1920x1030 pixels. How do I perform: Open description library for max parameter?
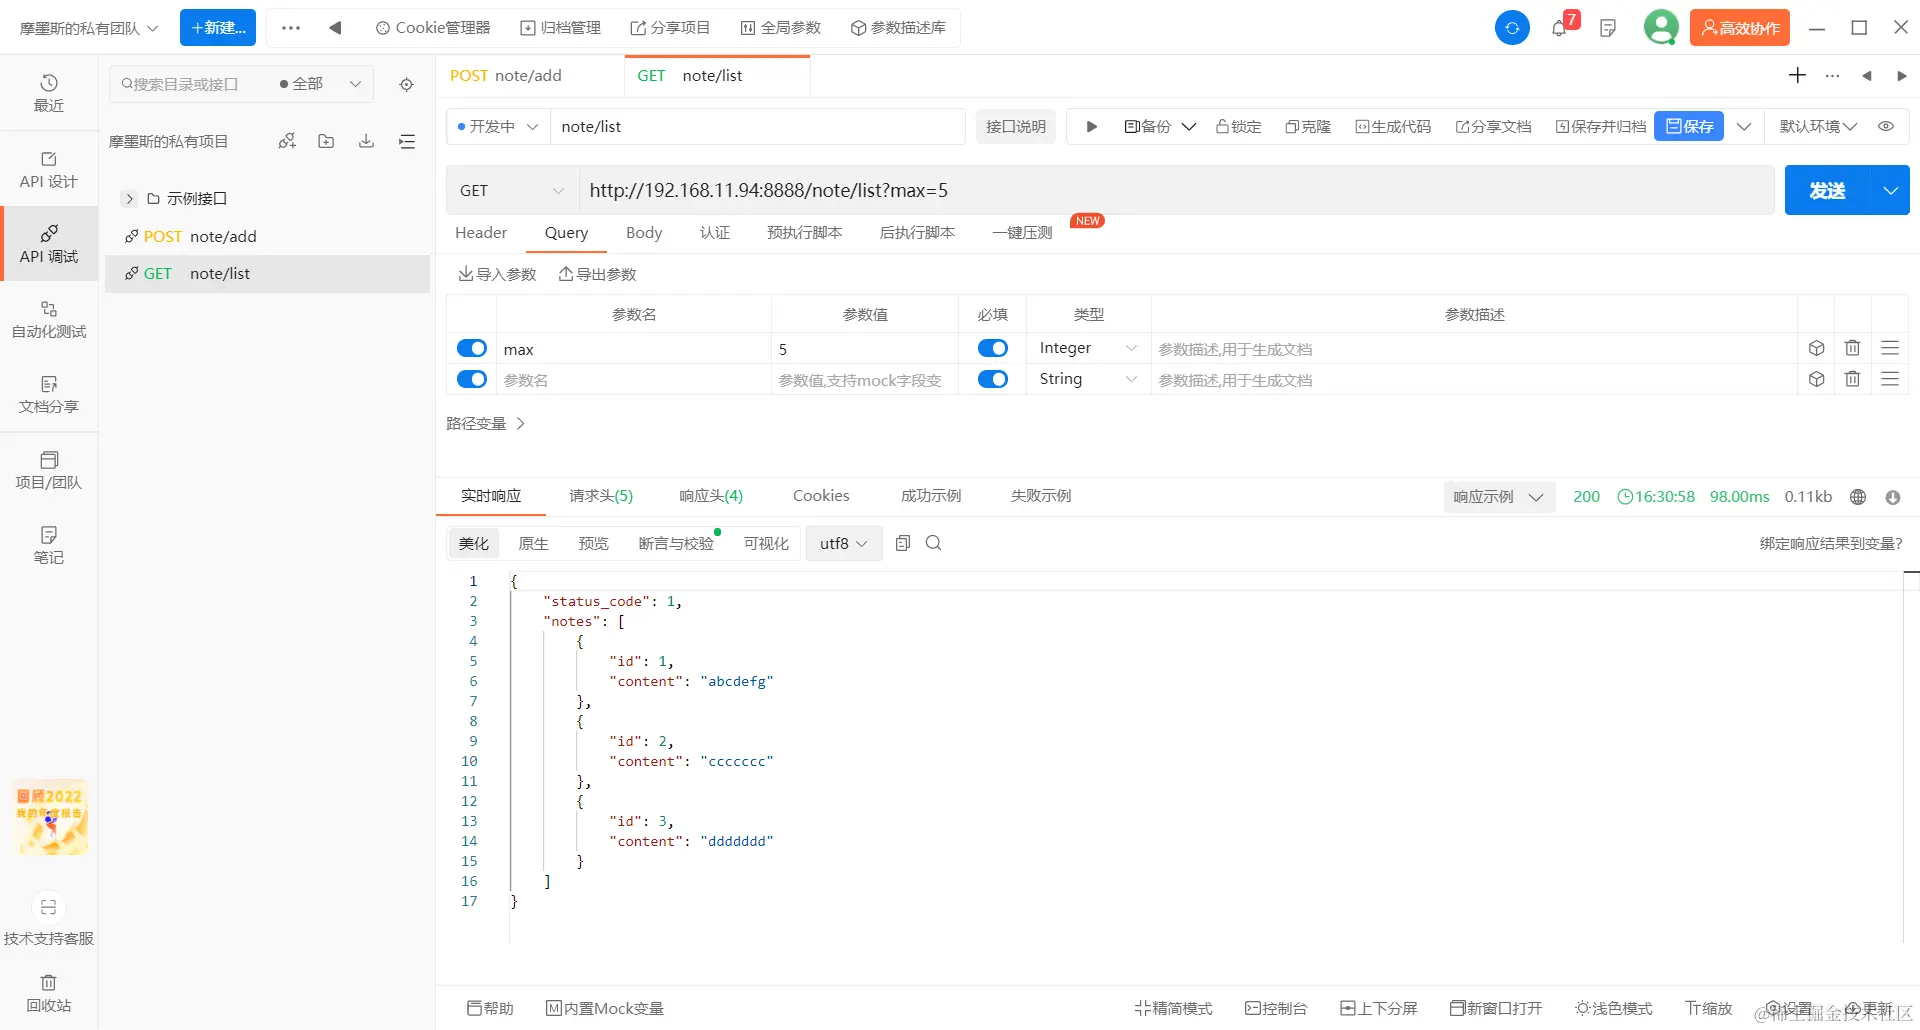pyautogui.click(x=1817, y=348)
